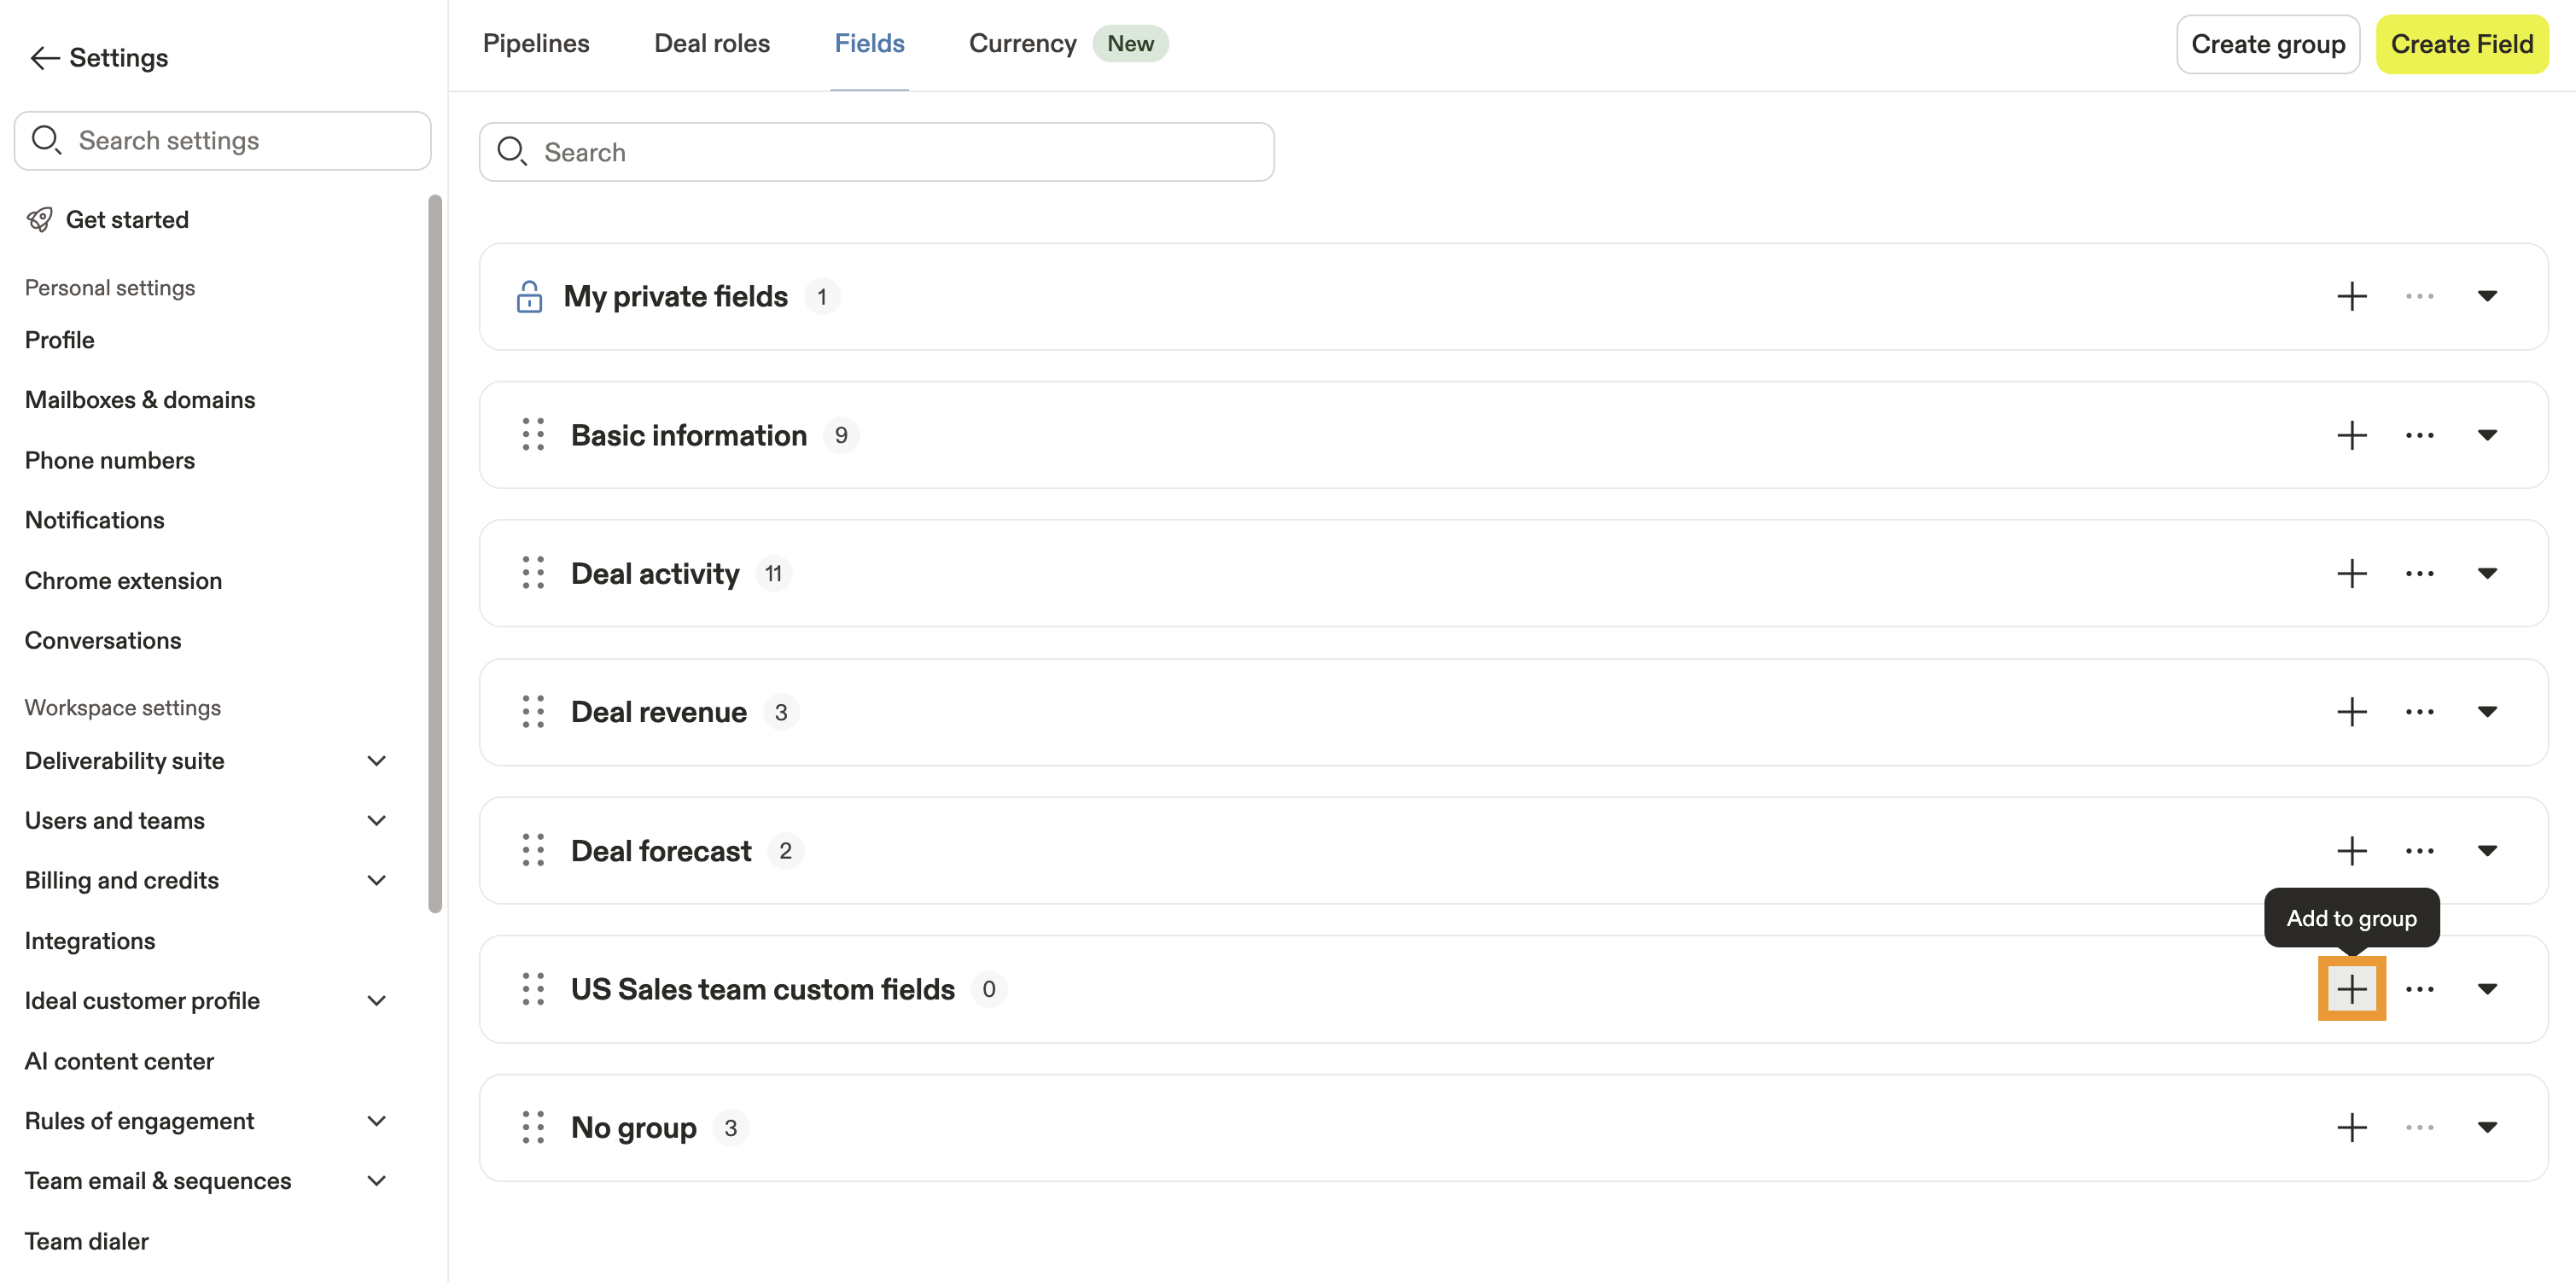Expand the My private fields group
Image resolution: width=2576 pixels, height=1282 pixels.
pos(2487,296)
